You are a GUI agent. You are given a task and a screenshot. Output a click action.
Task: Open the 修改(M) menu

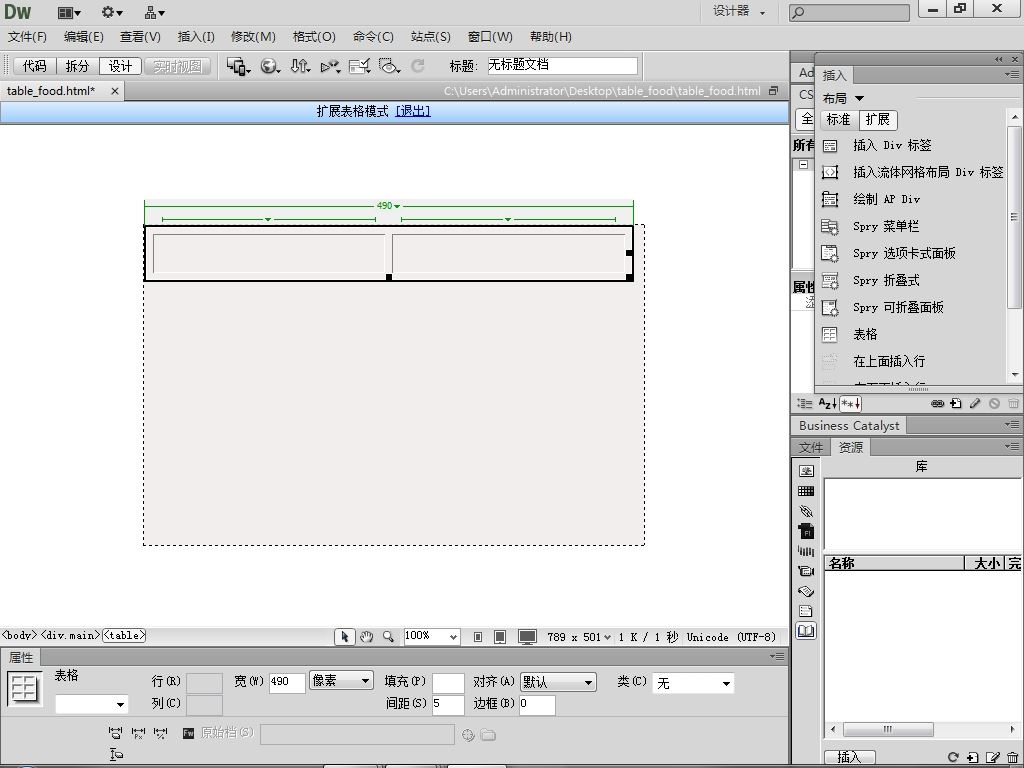click(253, 37)
